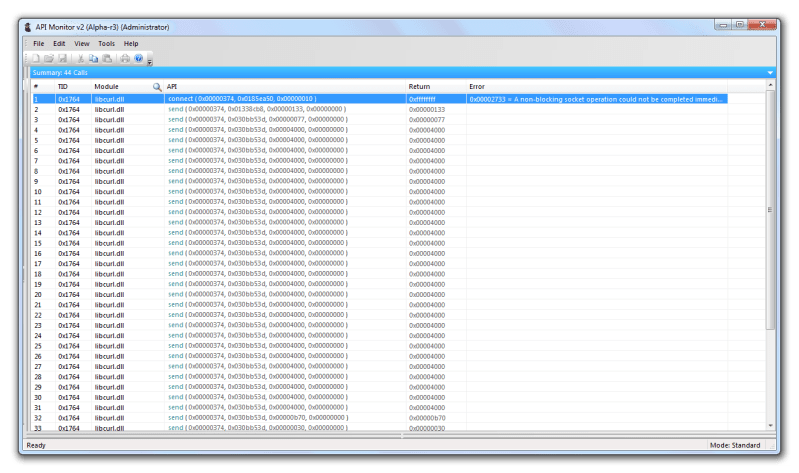Select the send call in row 26

[258, 356]
